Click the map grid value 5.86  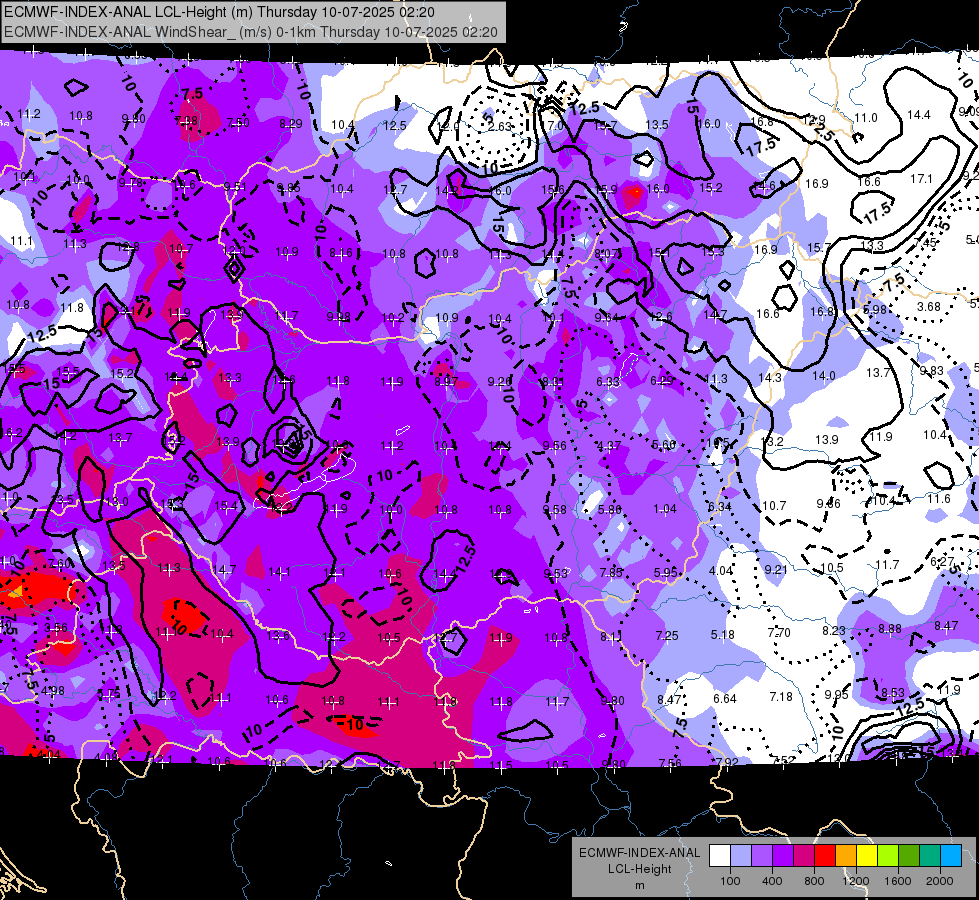coord(609,509)
